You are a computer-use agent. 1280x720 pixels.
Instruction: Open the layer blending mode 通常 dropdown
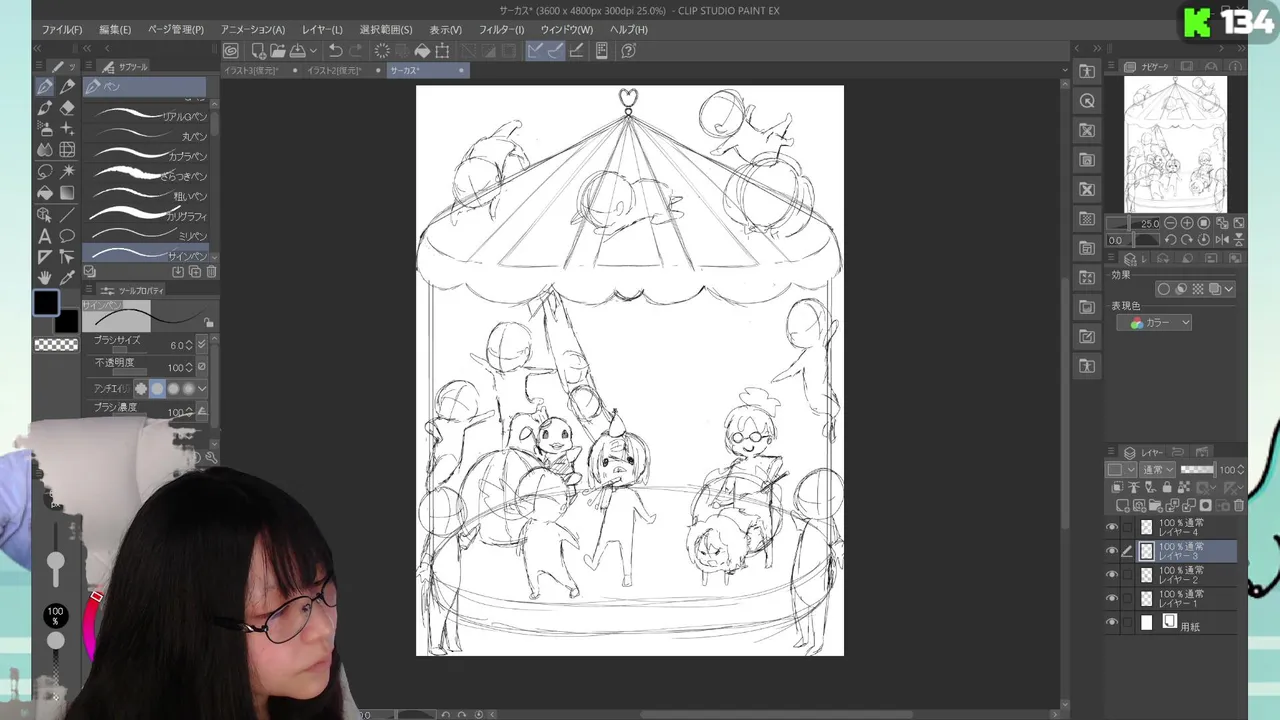1158,470
